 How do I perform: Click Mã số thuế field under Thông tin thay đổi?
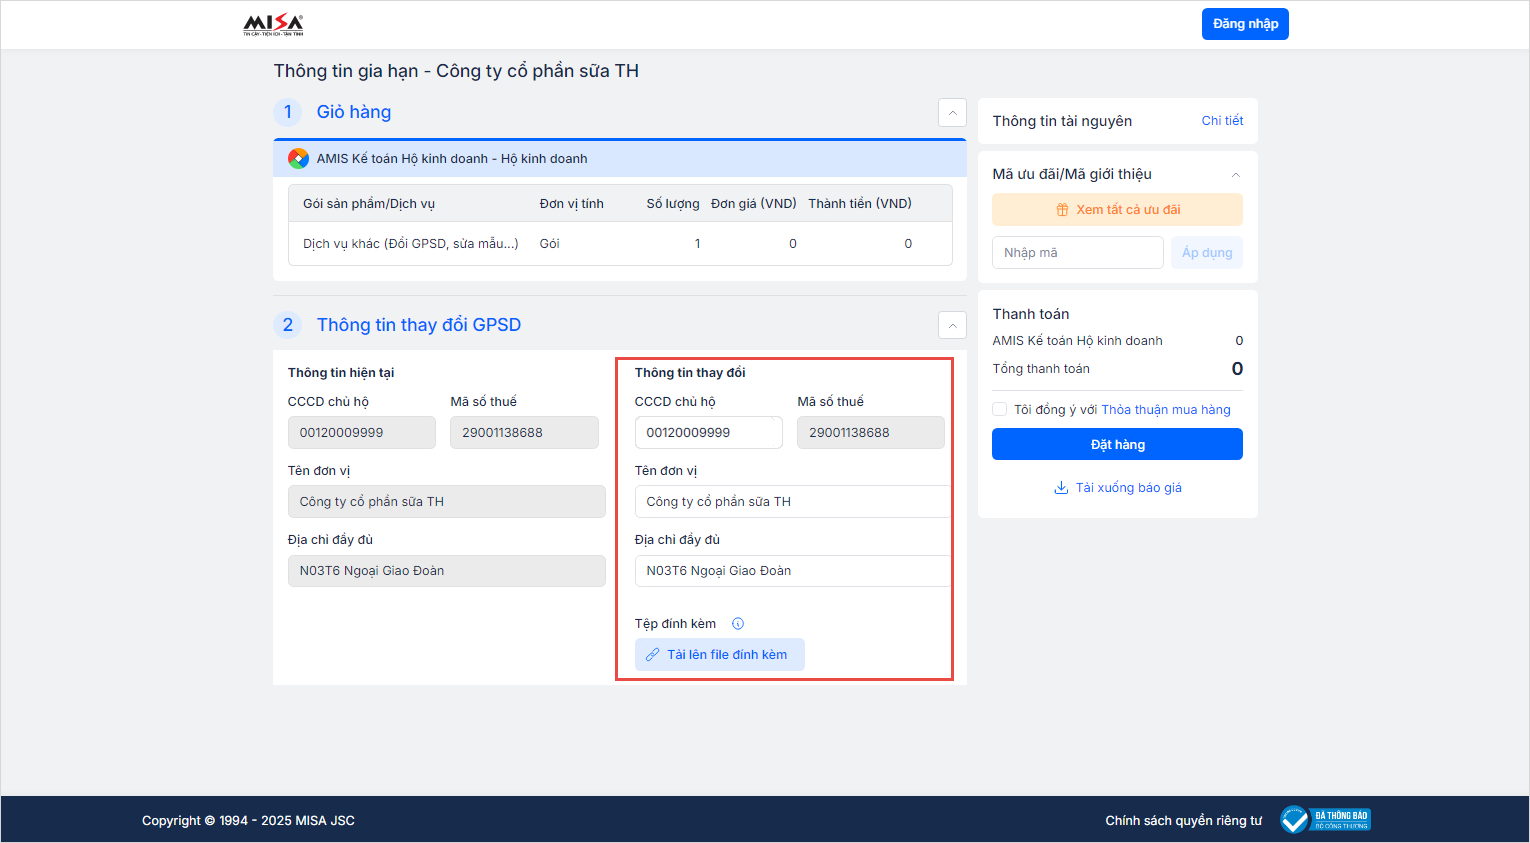point(870,433)
